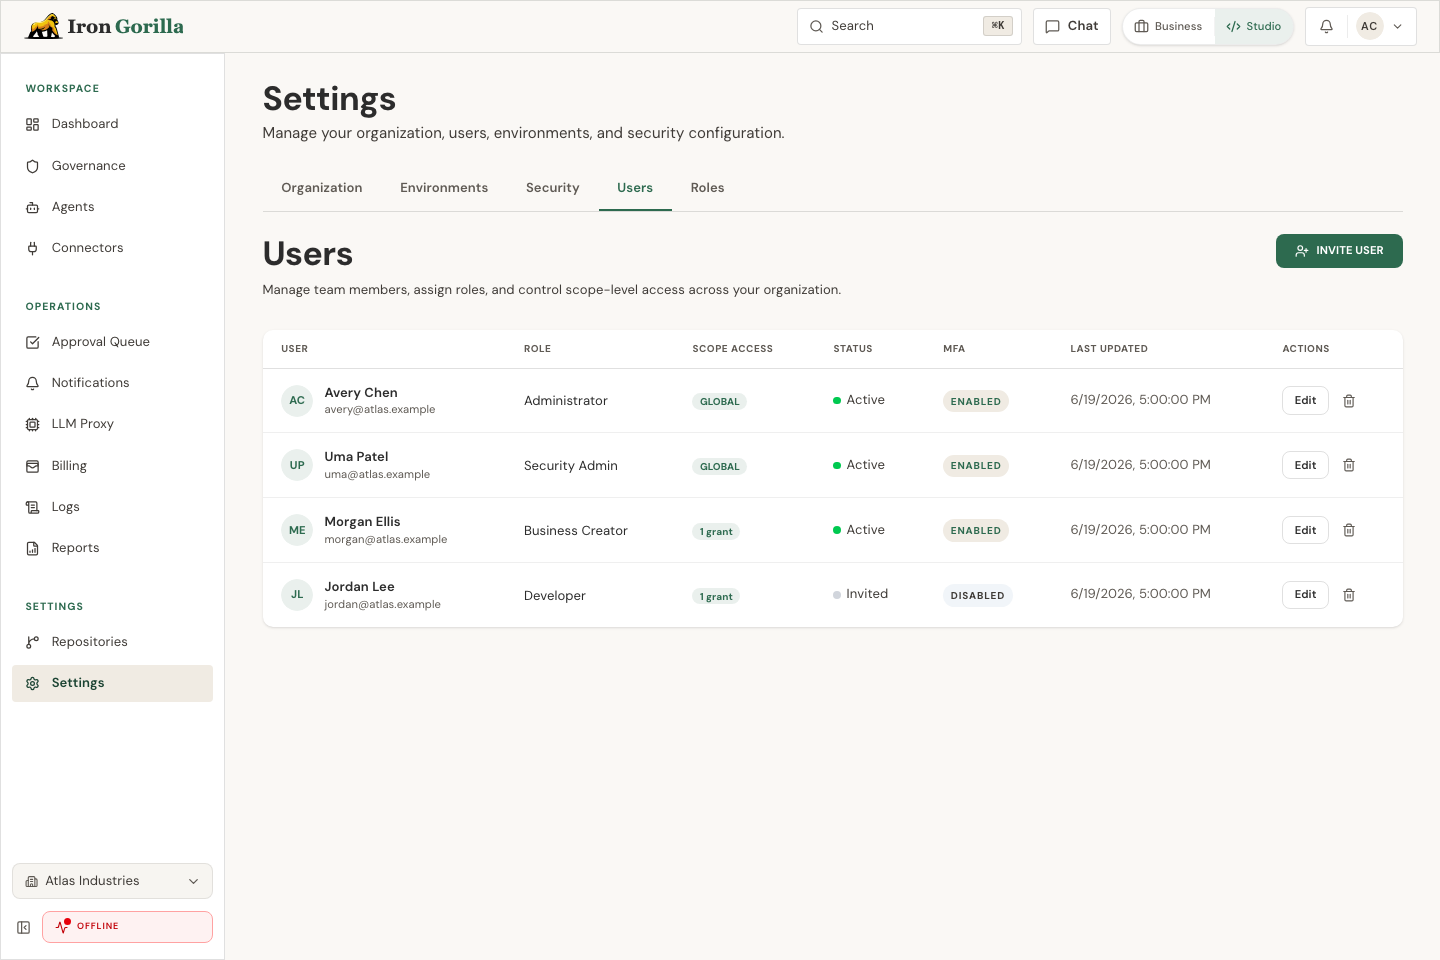
Task: Click Jordan Lee's 1 grant badge
Action: click(x=716, y=597)
